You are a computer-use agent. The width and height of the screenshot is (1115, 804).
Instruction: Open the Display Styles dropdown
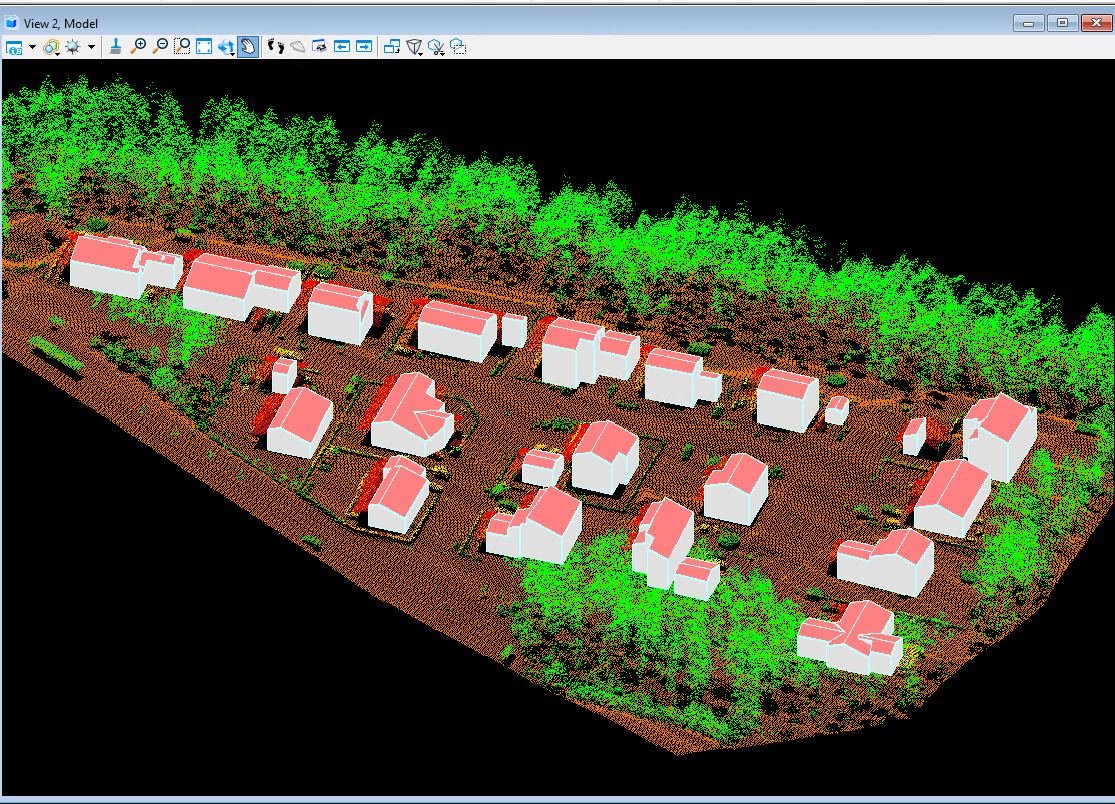point(52,47)
